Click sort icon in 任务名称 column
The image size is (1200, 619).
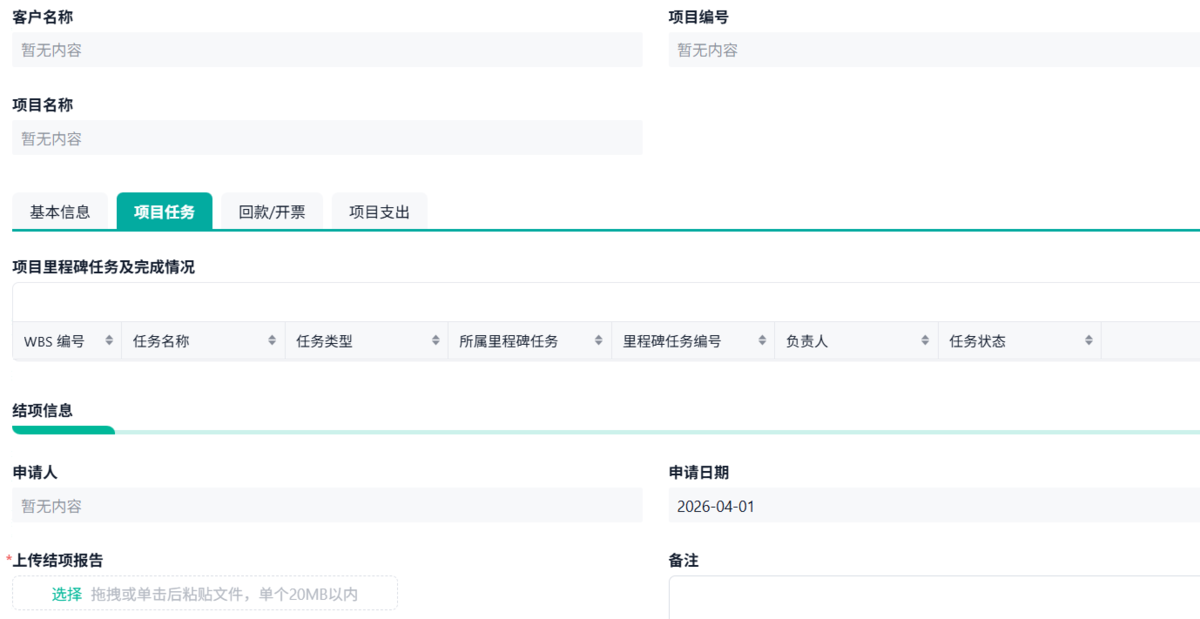click(x=272, y=341)
